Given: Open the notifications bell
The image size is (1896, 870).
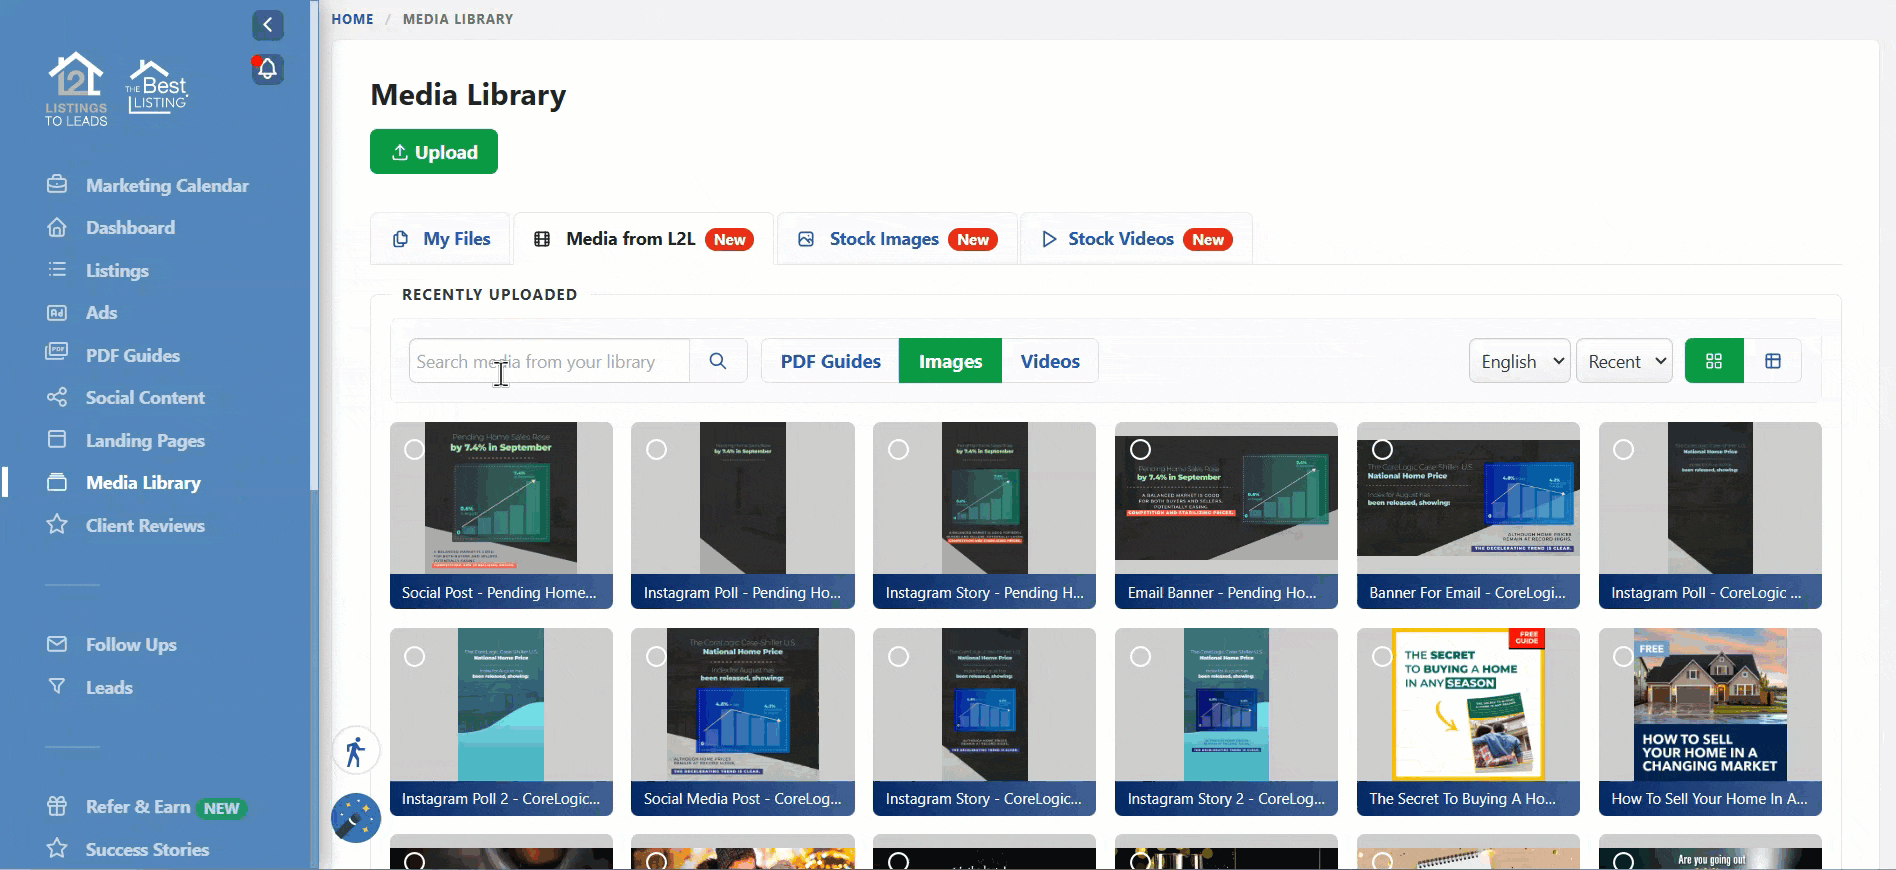Looking at the screenshot, I should coord(268,69).
